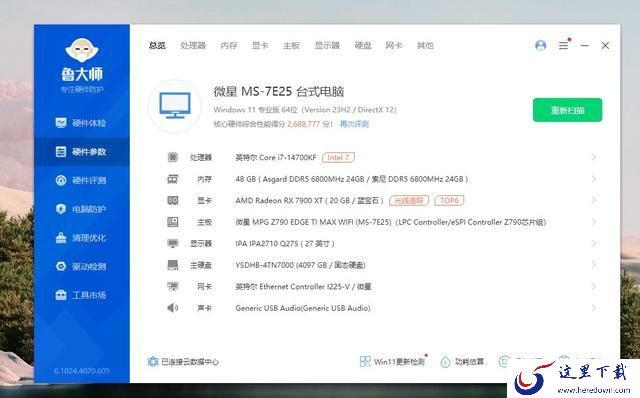Switch to the 网卡 tab
The width and height of the screenshot is (640, 398).
click(x=394, y=45)
